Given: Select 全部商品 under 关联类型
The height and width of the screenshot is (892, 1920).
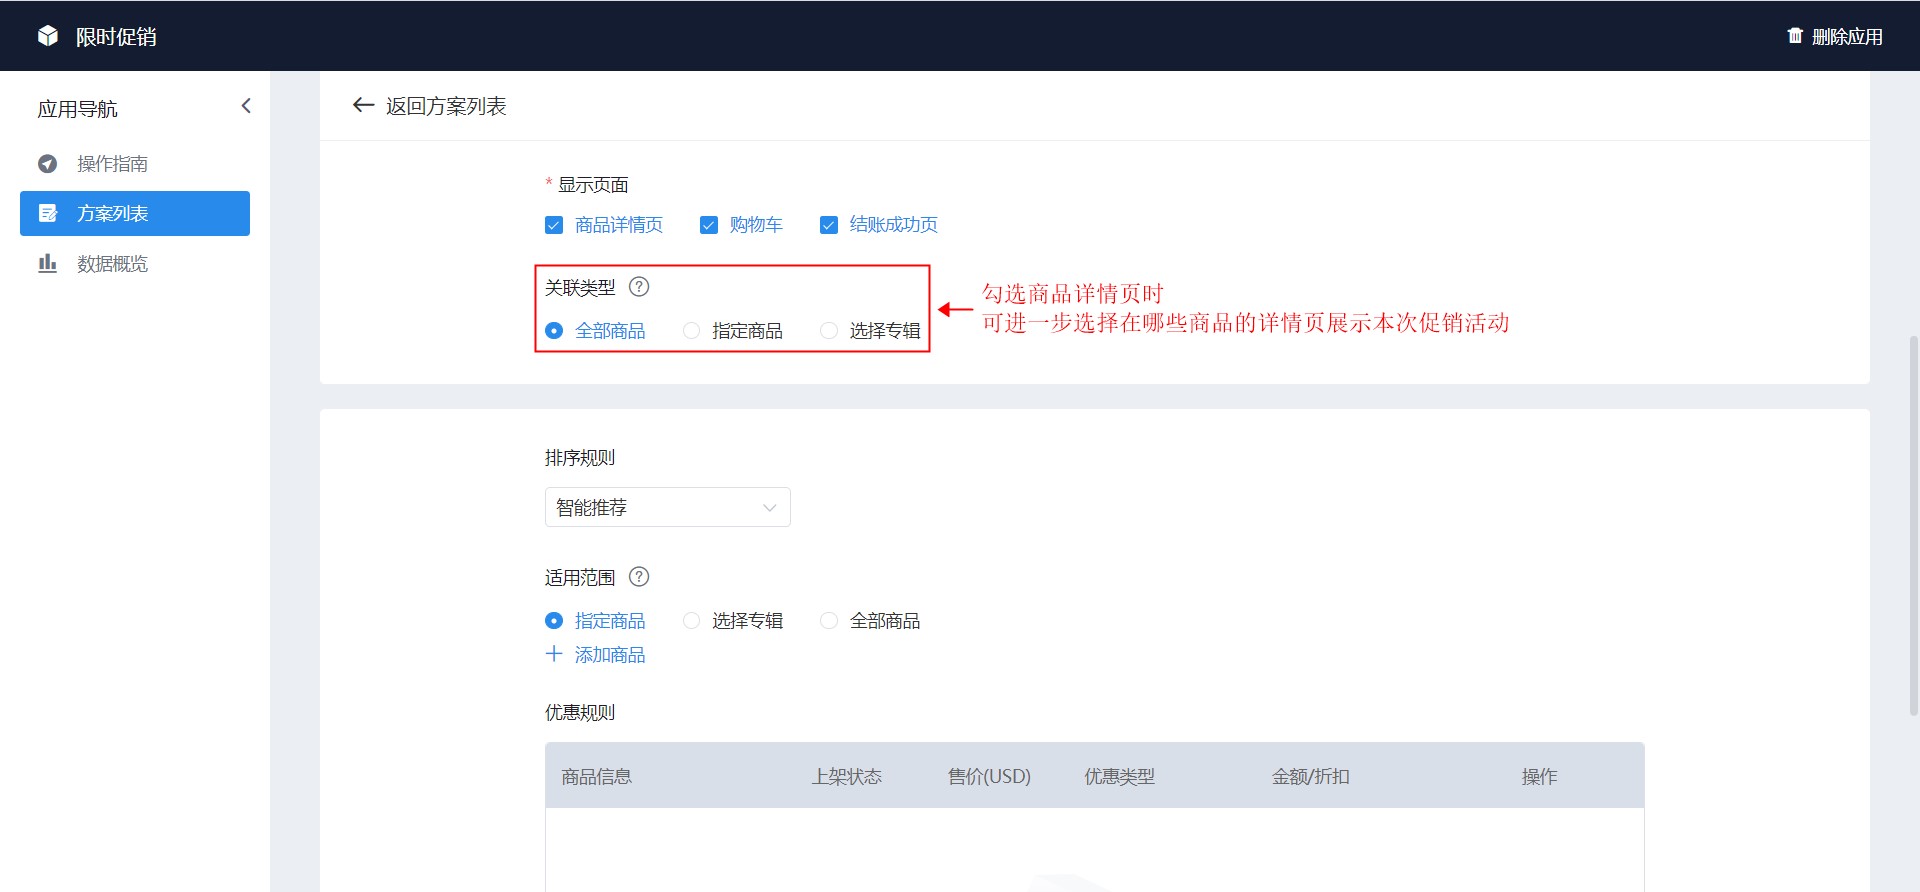Looking at the screenshot, I should point(554,330).
